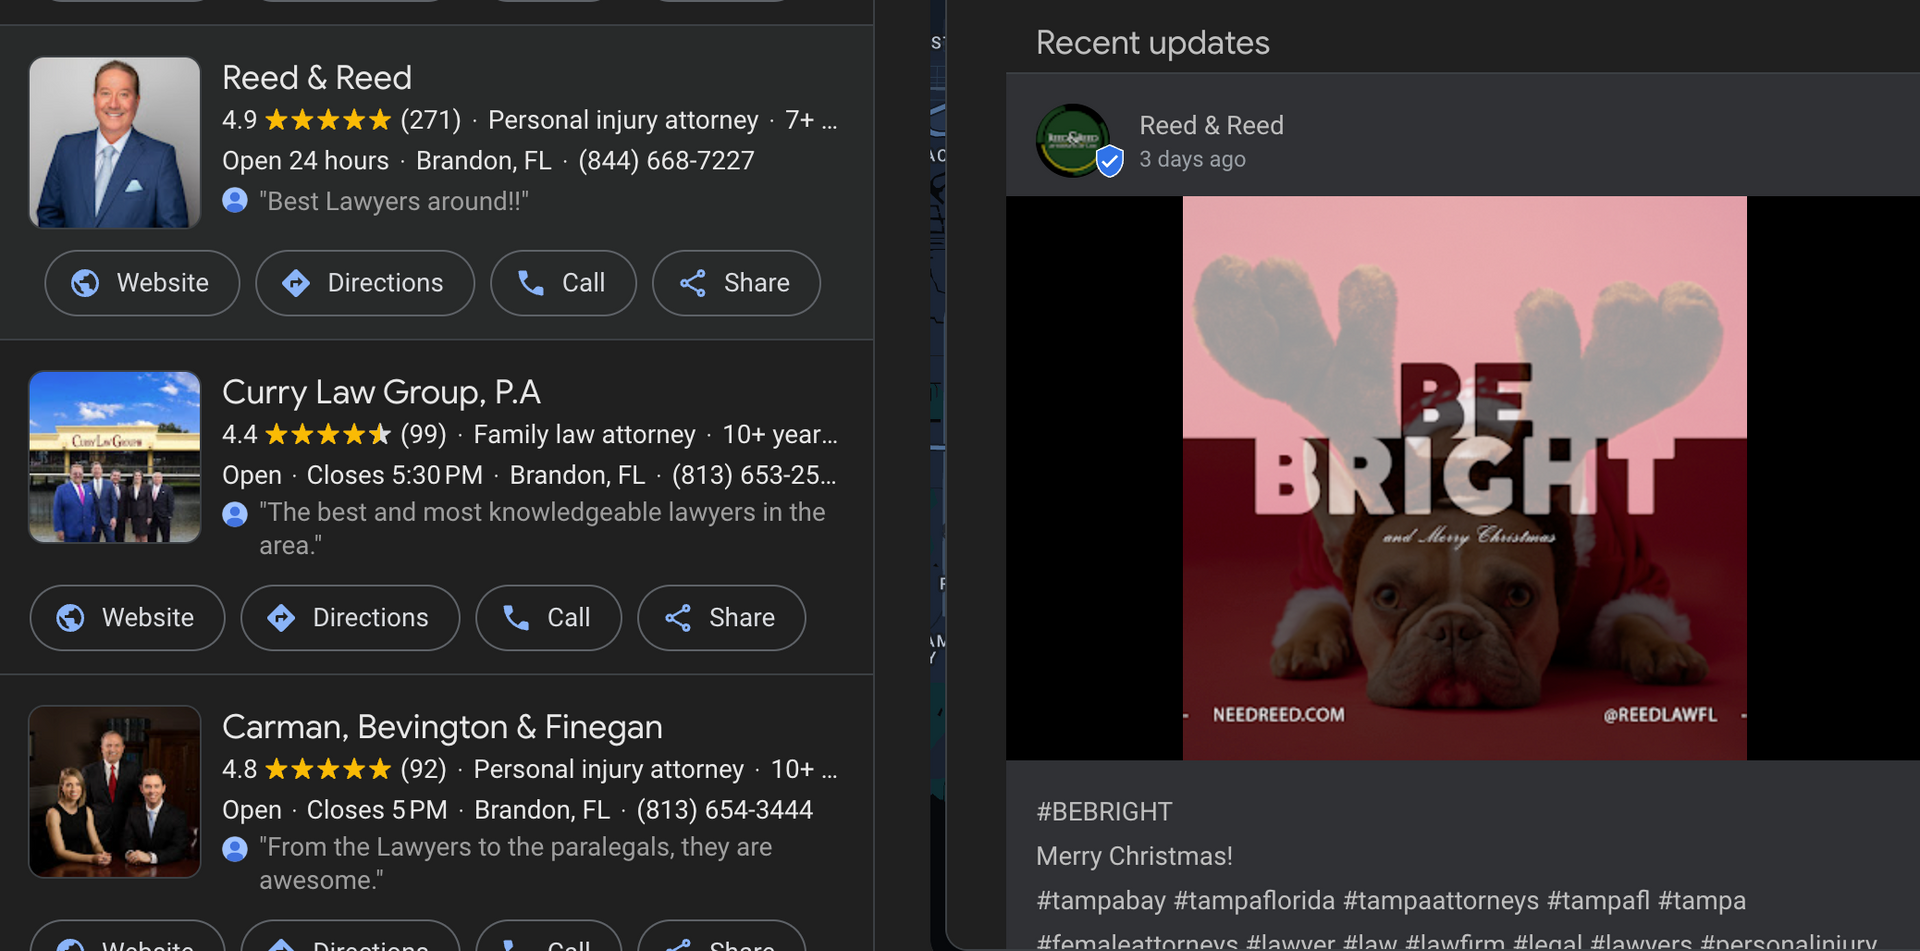Image resolution: width=1920 pixels, height=951 pixels.
Task: Open the Be Bright Christmas post image
Action: tap(1465, 478)
